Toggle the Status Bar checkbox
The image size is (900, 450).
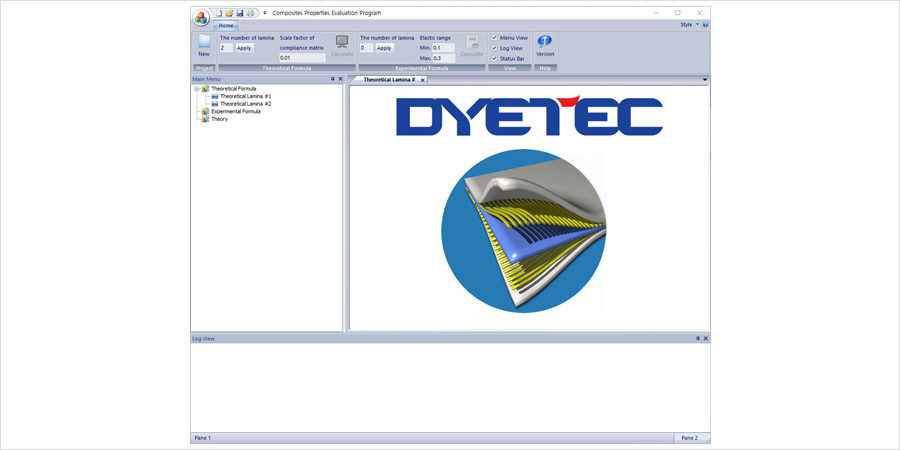(x=494, y=59)
